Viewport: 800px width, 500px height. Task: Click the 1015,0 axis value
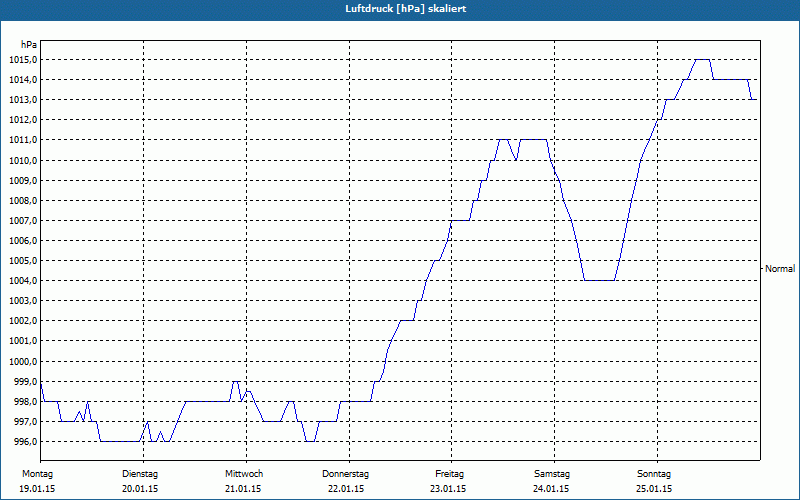point(23,60)
